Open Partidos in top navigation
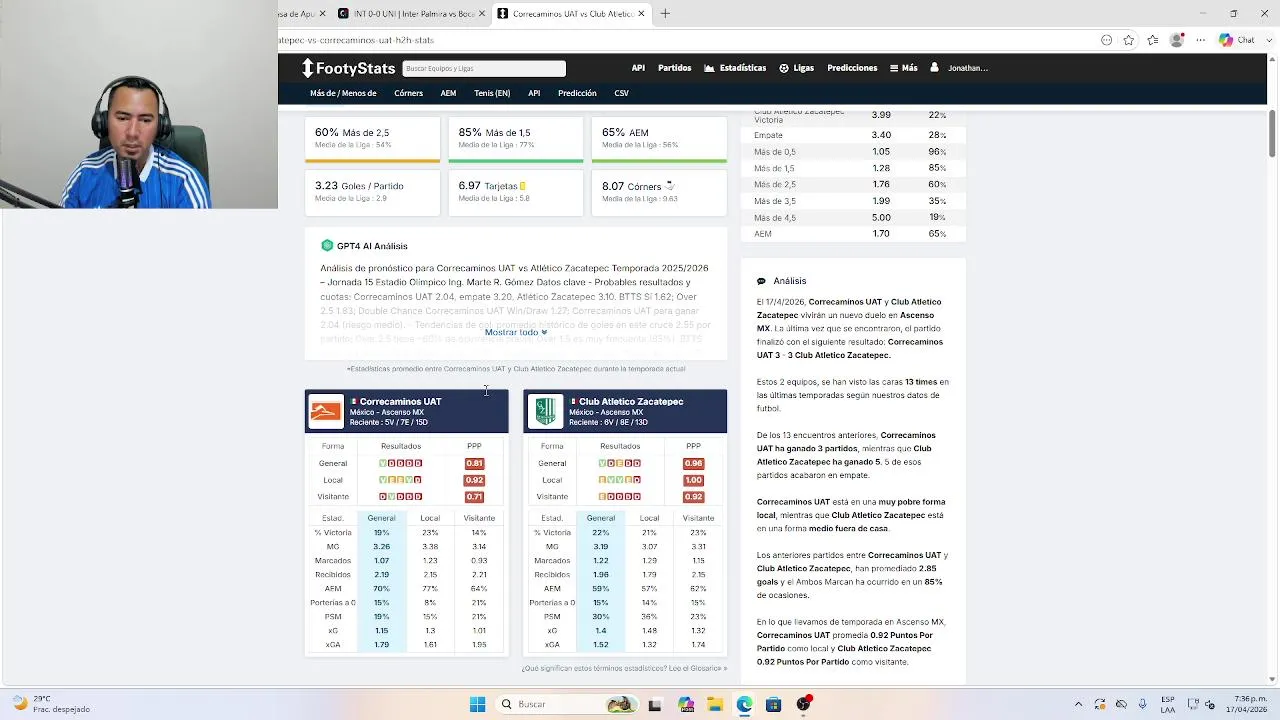The height and width of the screenshot is (720, 1280). pyautogui.click(x=675, y=68)
